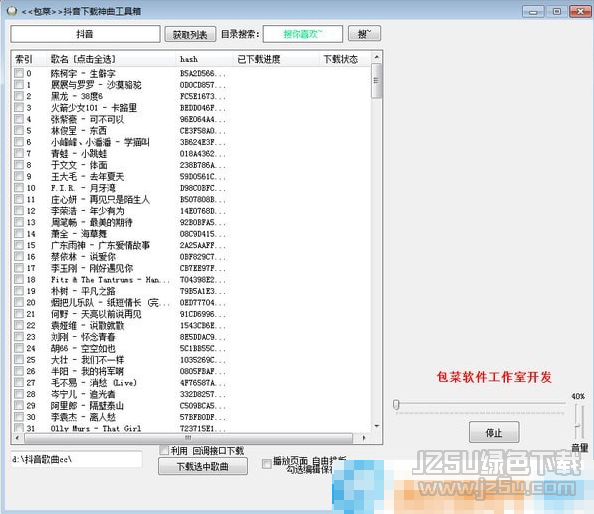Check row 0 陈柯宇 - 生僻字
This screenshot has width=594, height=514.
coord(19,73)
